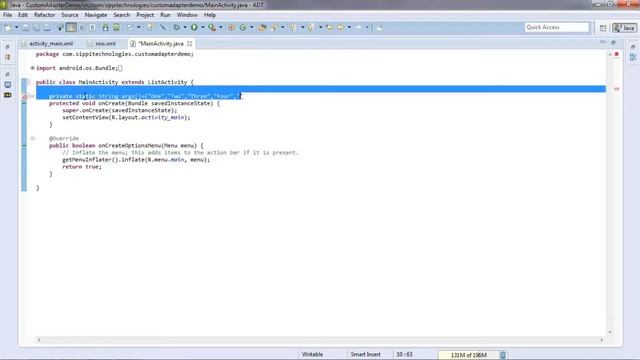640x360 pixels.
Task: Click the New Java Package icon
Action: coord(231,27)
